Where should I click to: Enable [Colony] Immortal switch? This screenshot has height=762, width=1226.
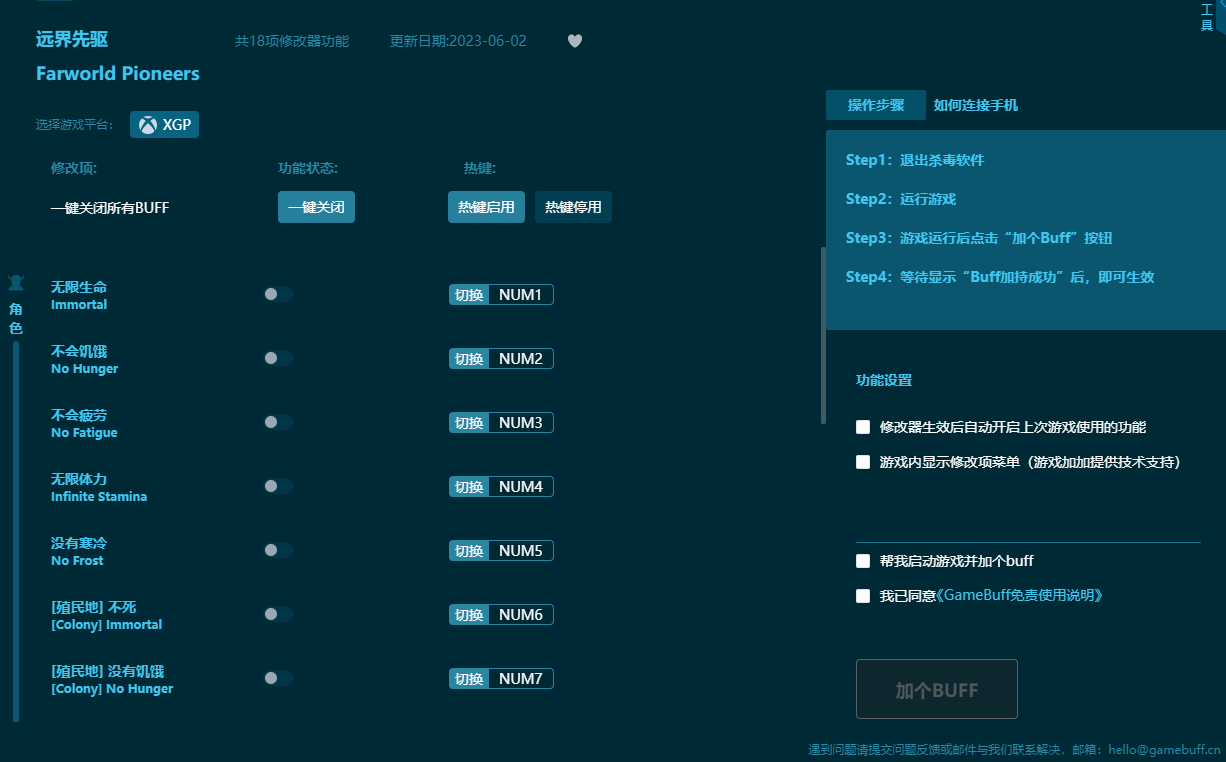pyautogui.click(x=278, y=614)
